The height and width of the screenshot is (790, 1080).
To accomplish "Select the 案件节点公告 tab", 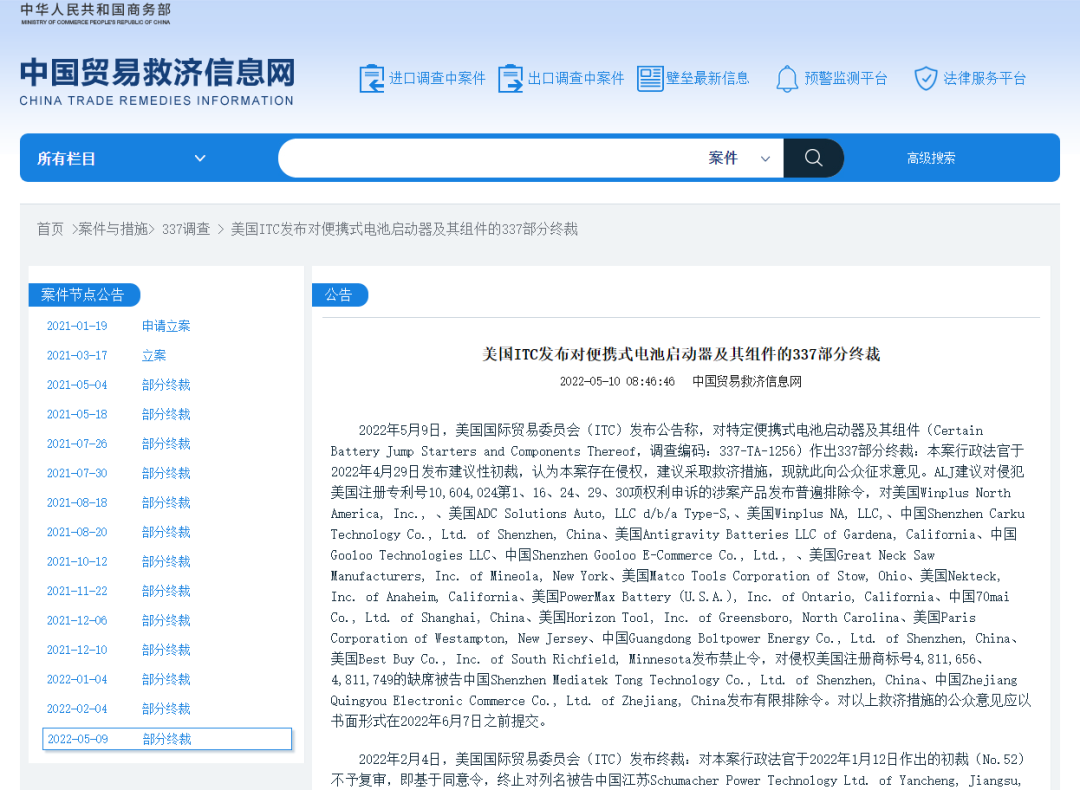I will (83, 295).
